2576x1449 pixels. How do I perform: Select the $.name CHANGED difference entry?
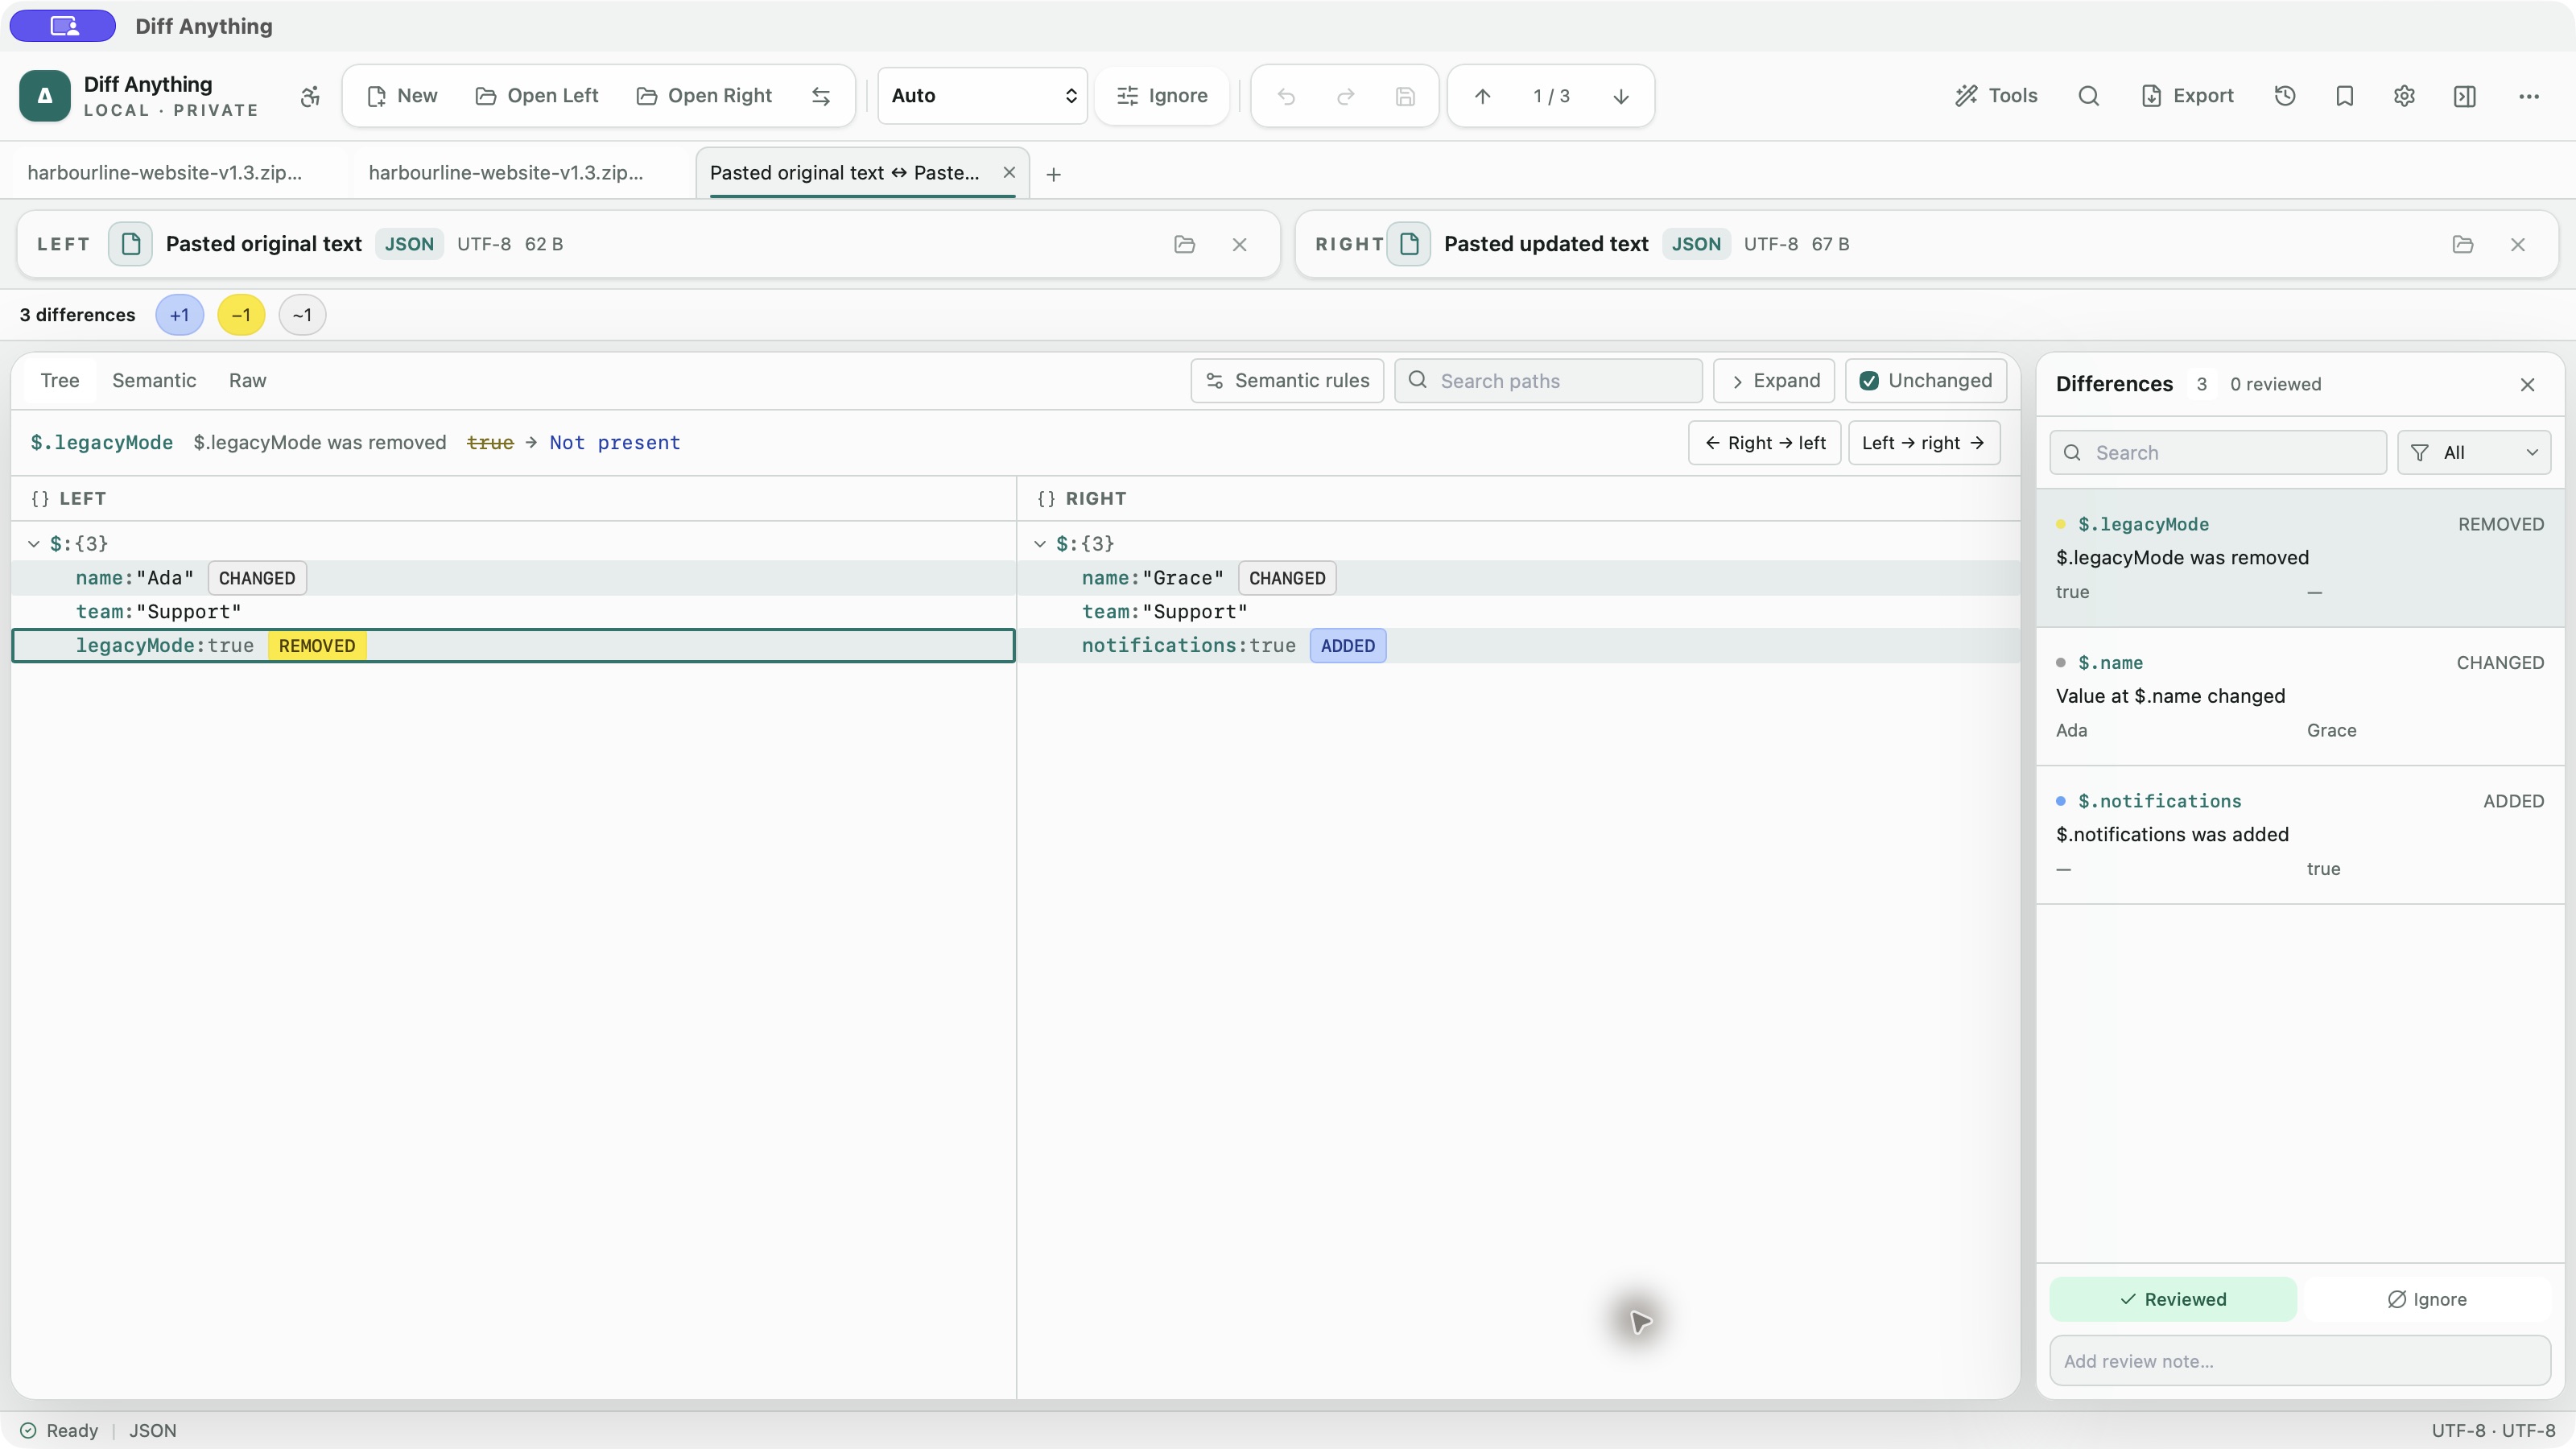[x=2300, y=697]
